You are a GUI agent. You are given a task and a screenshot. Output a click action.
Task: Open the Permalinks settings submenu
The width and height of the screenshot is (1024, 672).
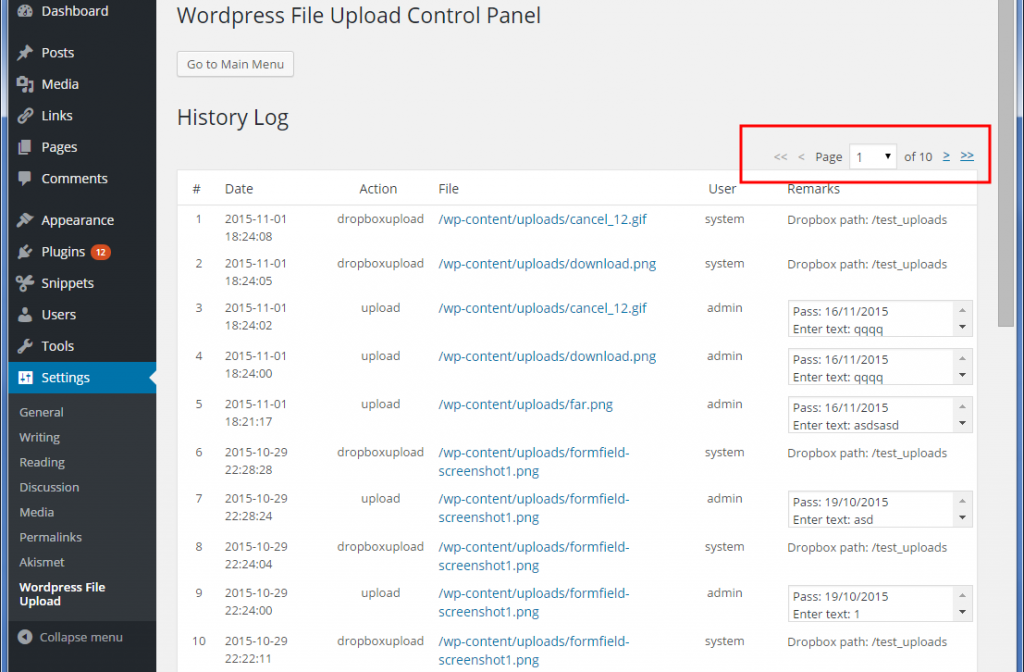pos(50,537)
